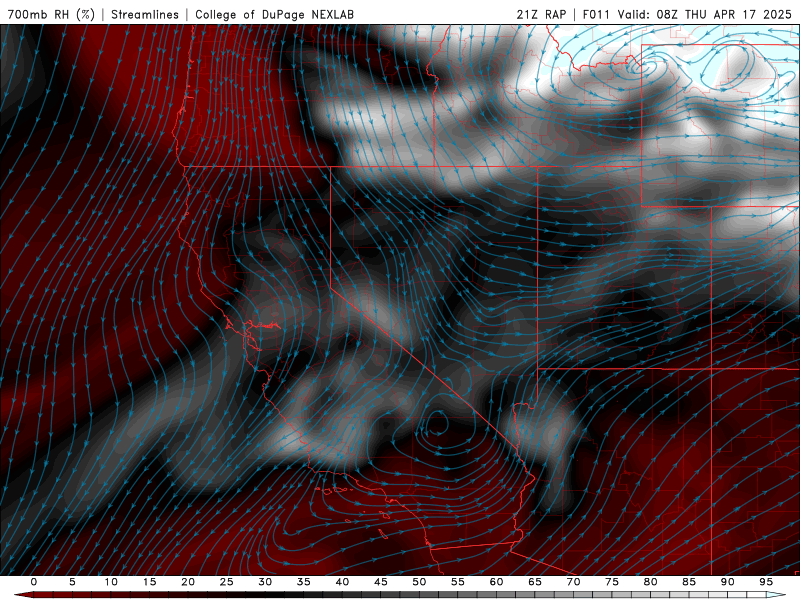
Task: Click the "10" value on the color scale
Action: click(x=111, y=582)
